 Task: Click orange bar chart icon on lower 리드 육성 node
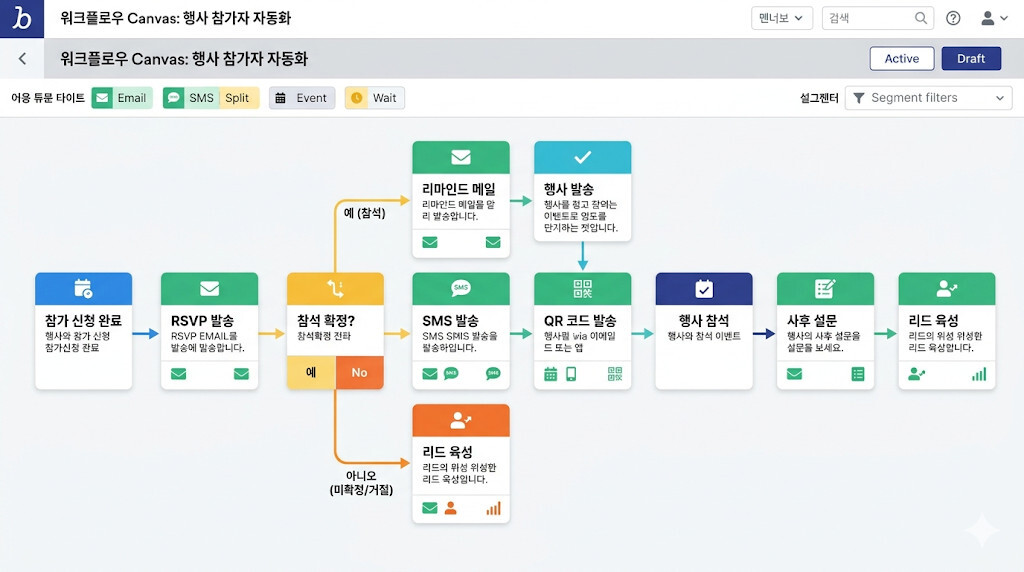pyautogui.click(x=493, y=508)
